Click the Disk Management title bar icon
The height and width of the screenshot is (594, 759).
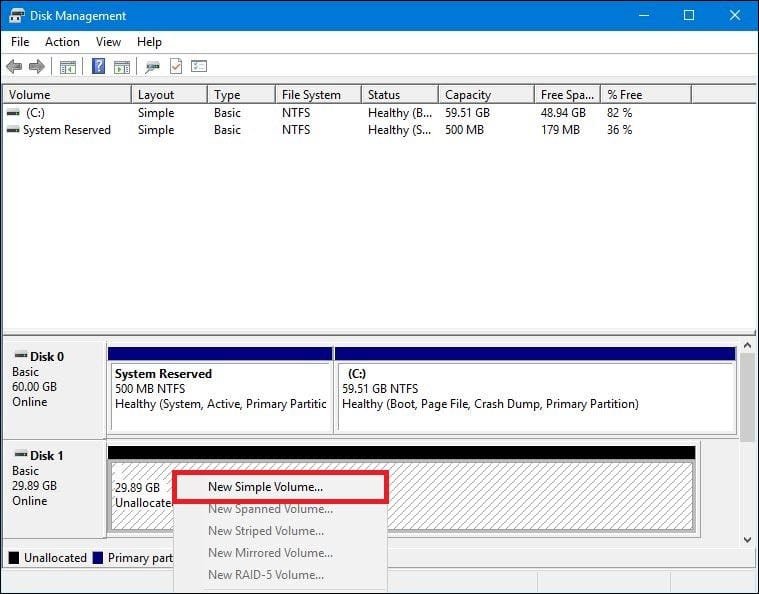pyautogui.click(x=16, y=15)
